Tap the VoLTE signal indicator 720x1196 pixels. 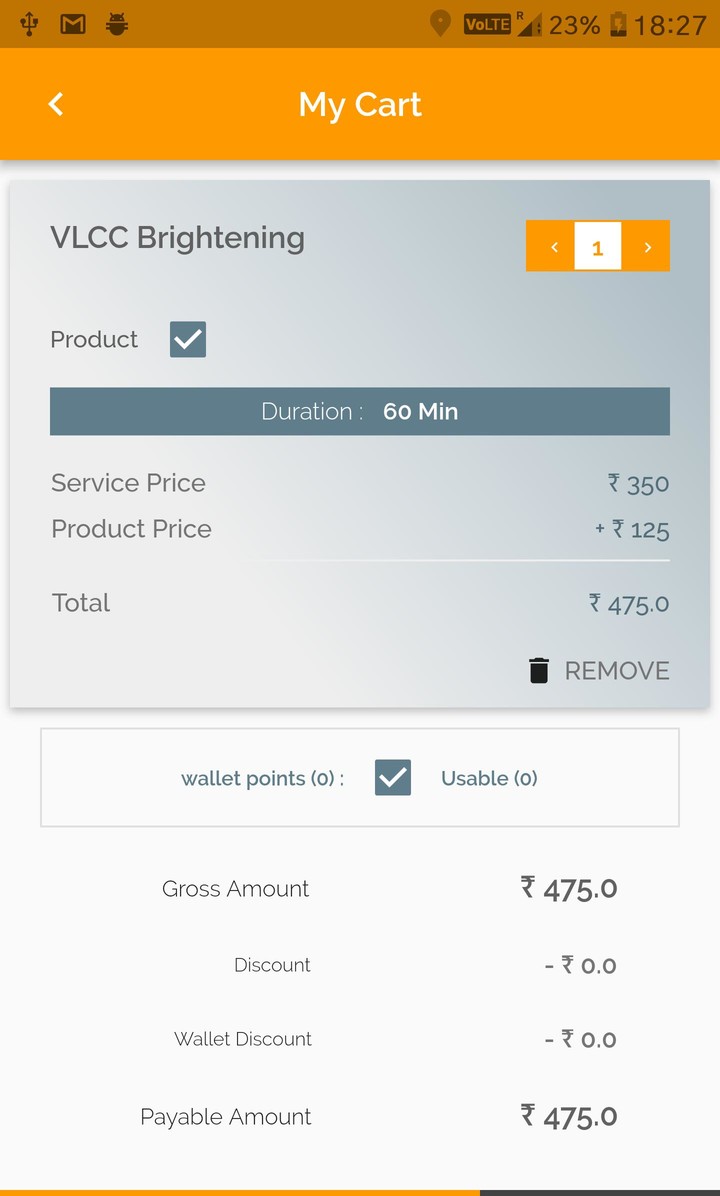[x=487, y=24]
